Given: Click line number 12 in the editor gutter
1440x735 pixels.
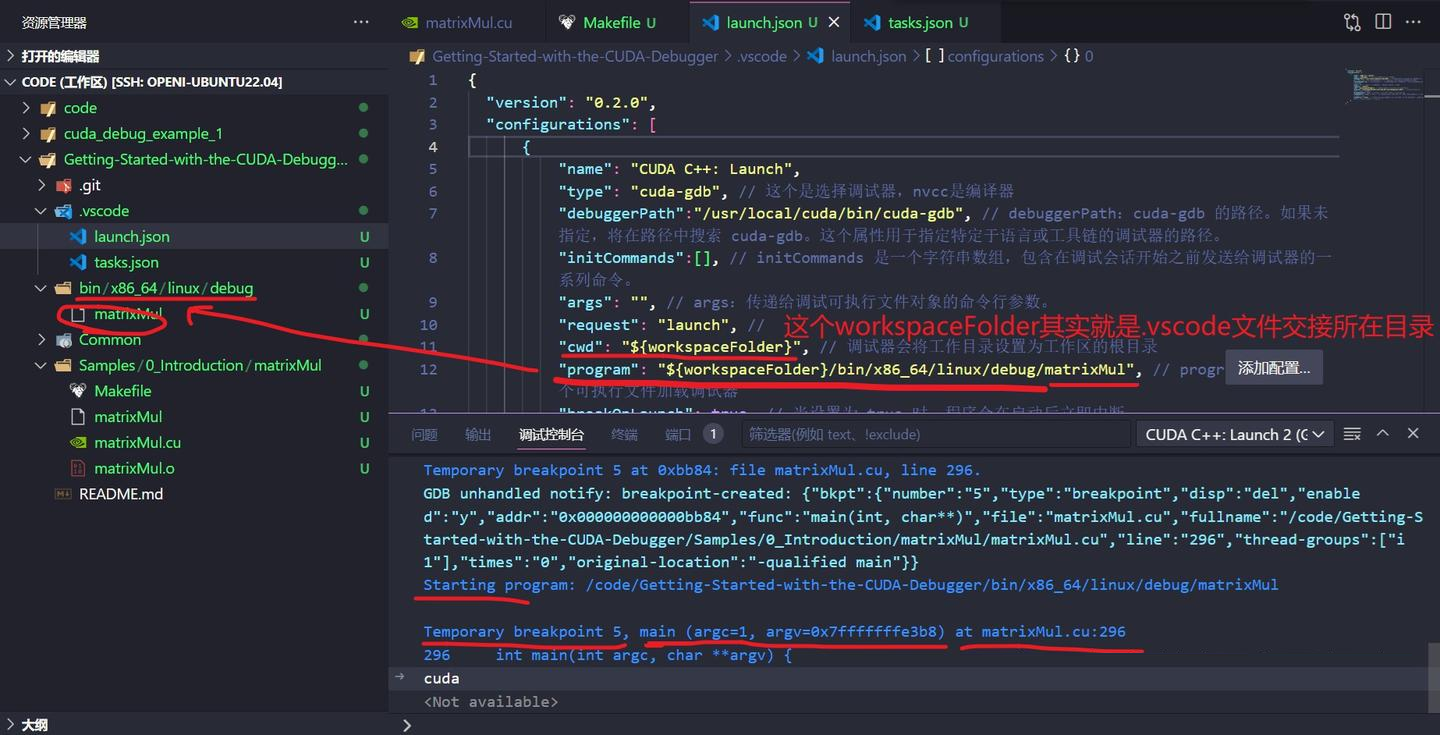Looking at the screenshot, I should tap(428, 369).
